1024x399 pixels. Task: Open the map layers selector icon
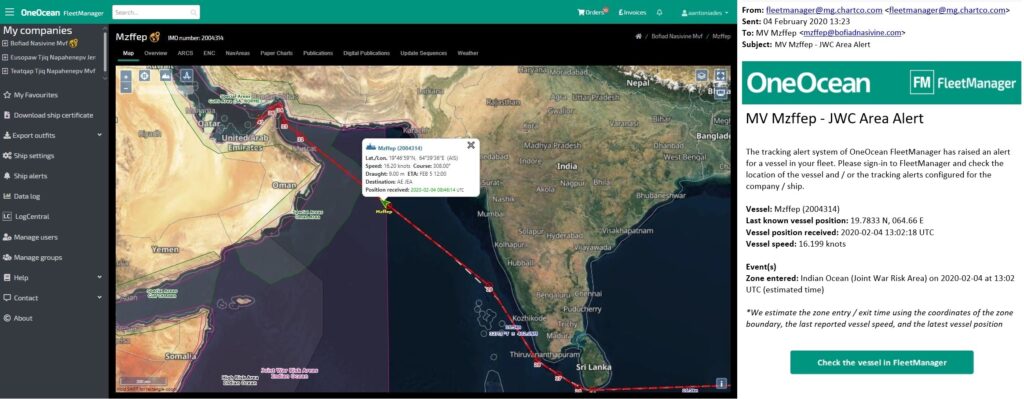click(701, 76)
